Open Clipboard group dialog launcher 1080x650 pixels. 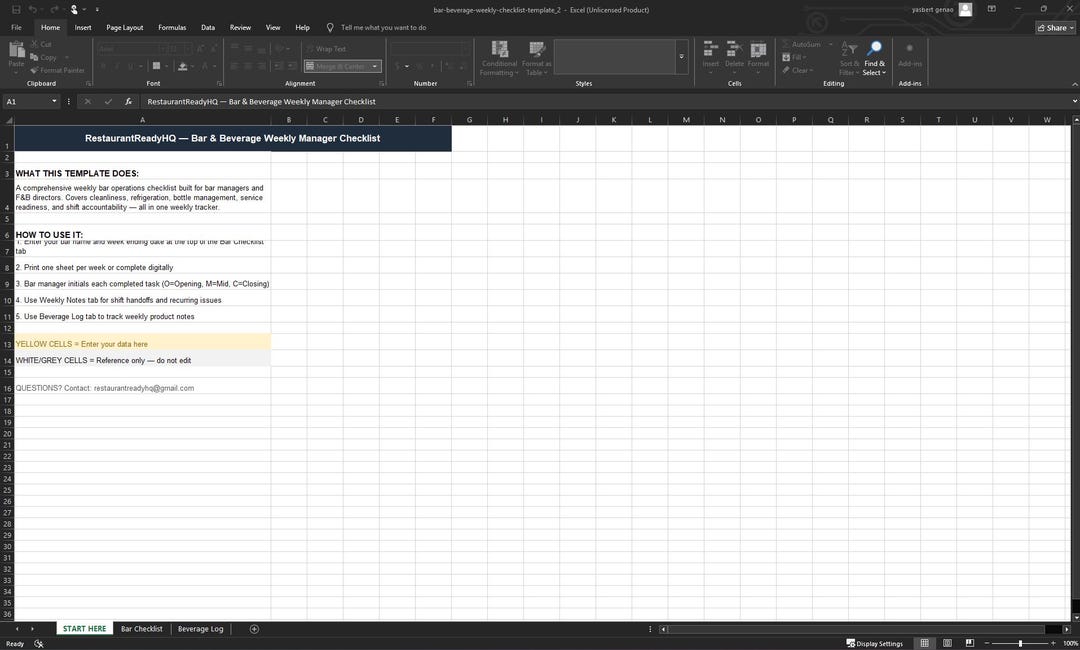click(x=88, y=83)
